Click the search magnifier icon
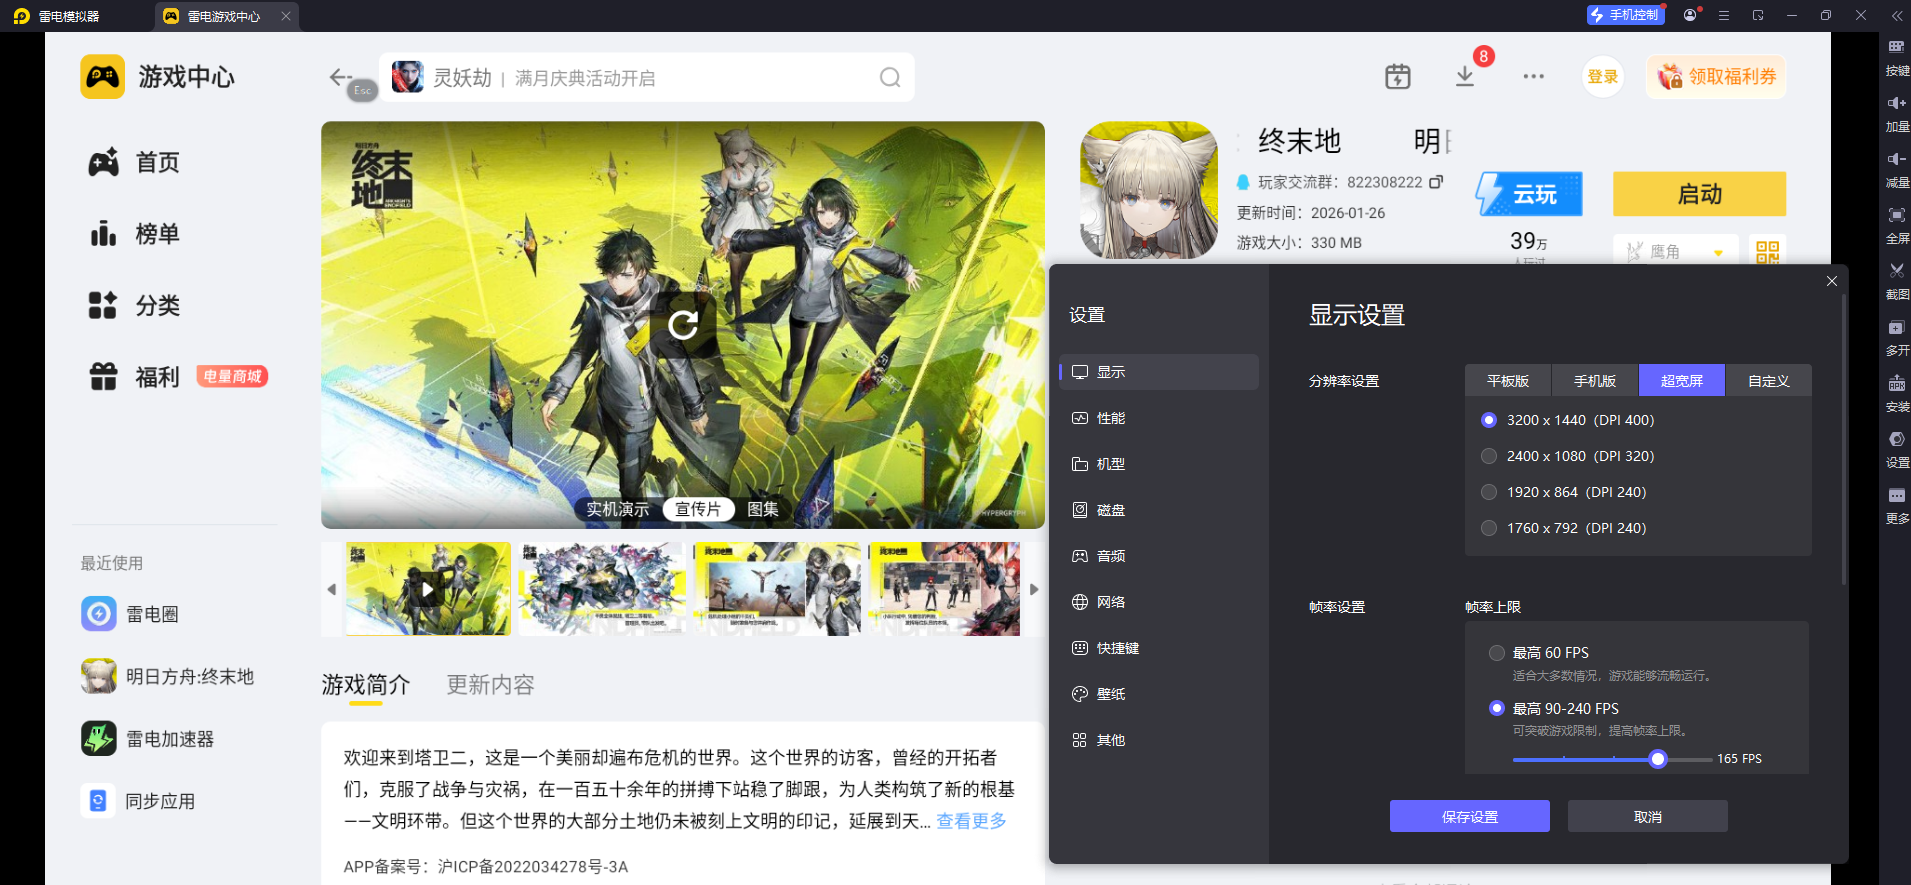This screenshot has height=885, width=1911. tap(890, 78)
